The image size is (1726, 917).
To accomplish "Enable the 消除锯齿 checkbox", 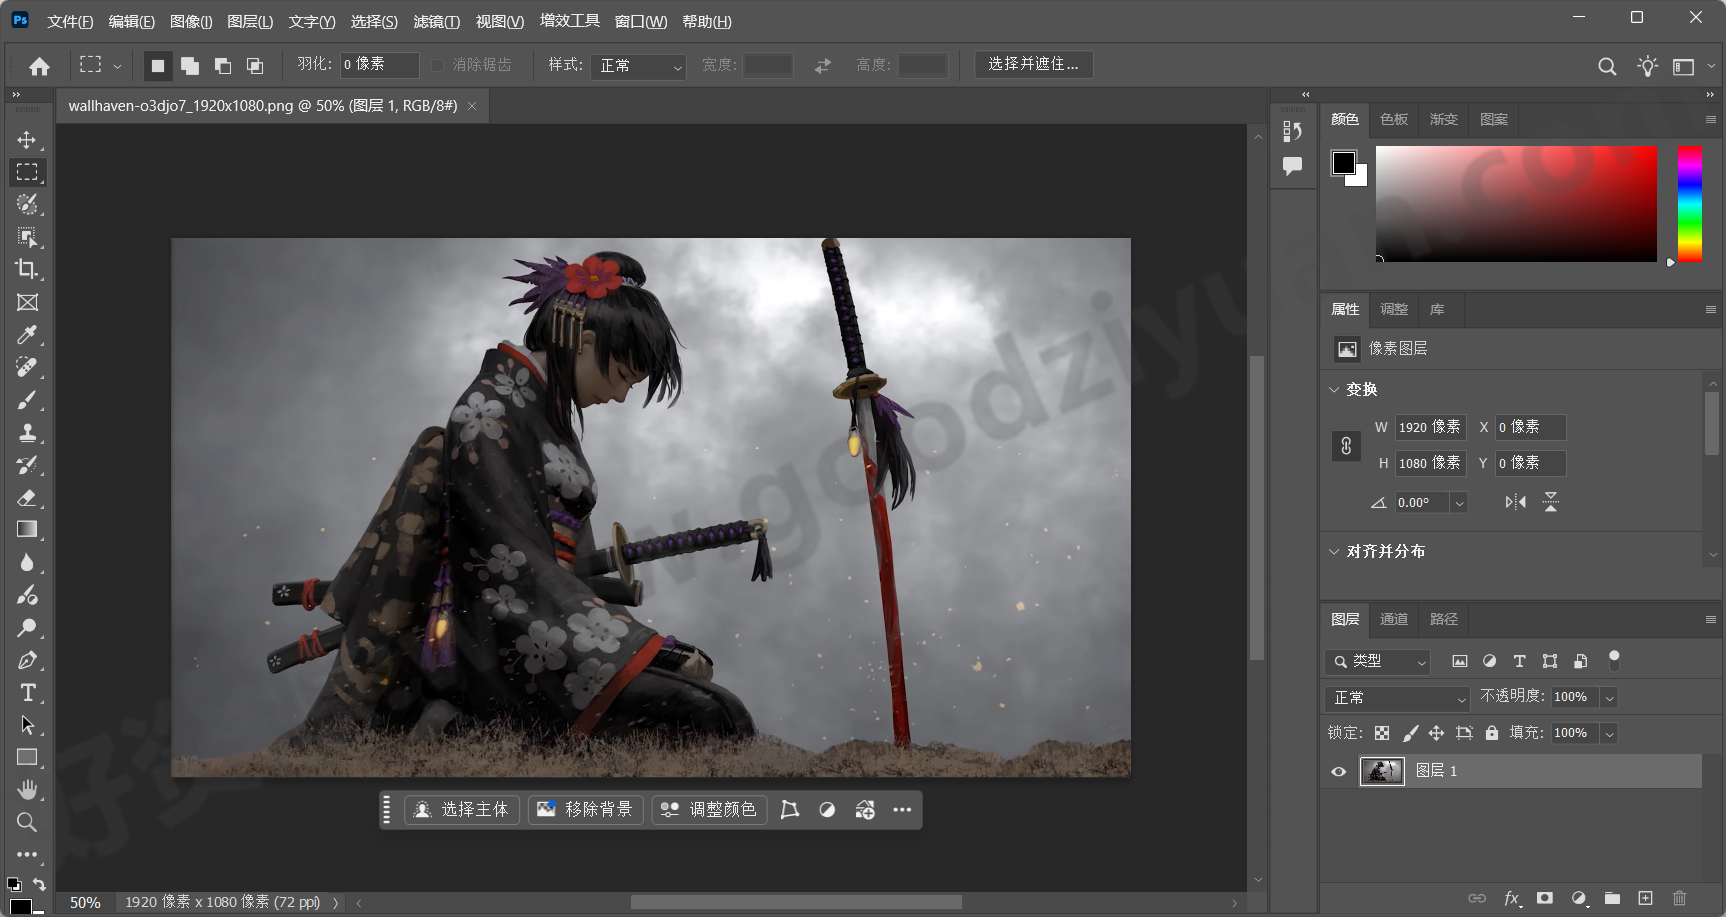I will tap(437, 65).
